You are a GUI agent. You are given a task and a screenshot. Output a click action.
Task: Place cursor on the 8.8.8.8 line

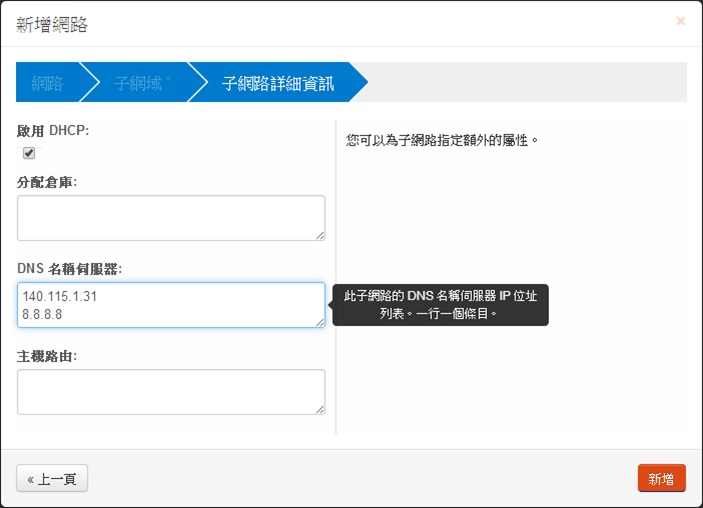pyautogui.click(x=44, y=313)
